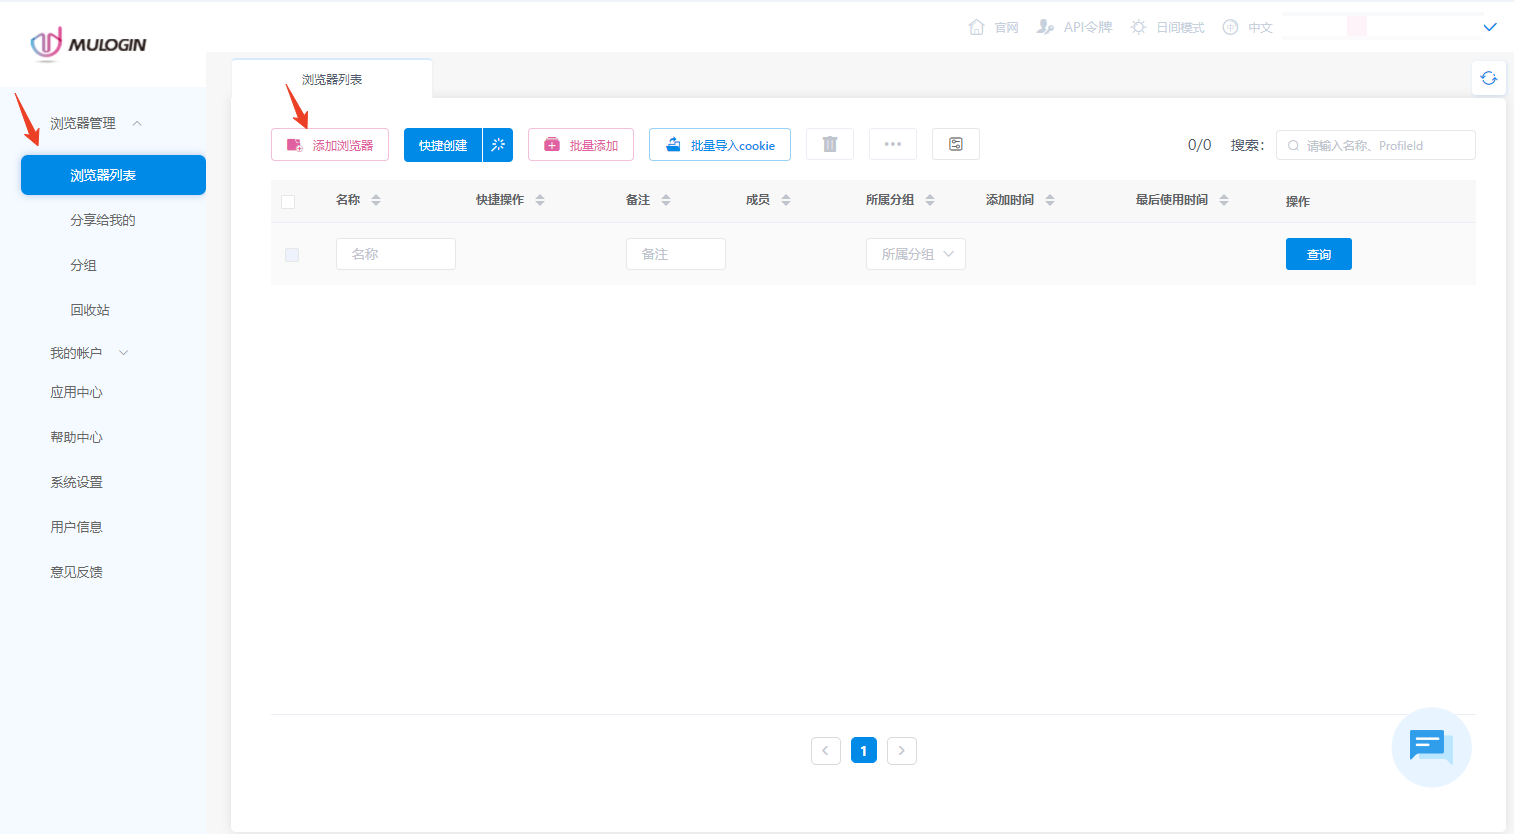
Task: Click the 添加浏览器 button
Action: 330,145
